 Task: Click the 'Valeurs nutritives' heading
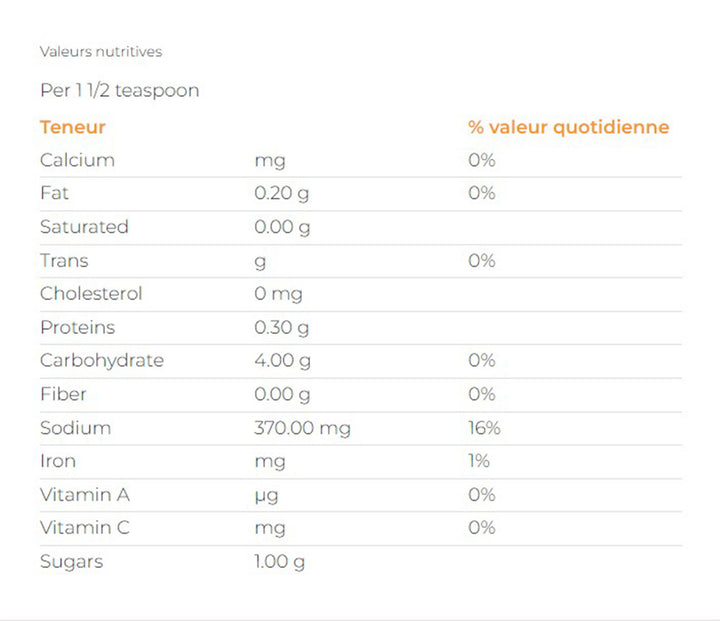coord(100,51)
